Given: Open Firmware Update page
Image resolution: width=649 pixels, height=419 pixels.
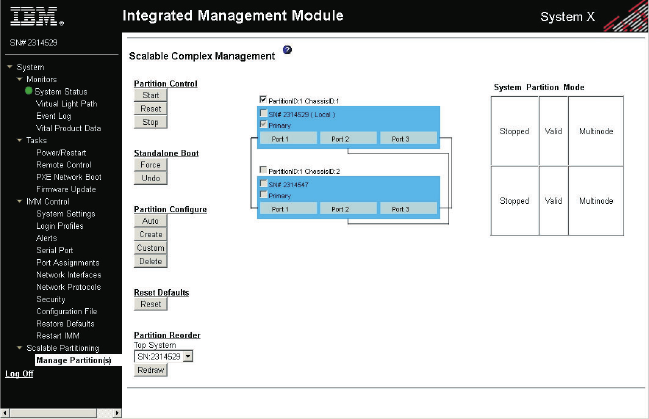Looking at the screenshot, I should point(66,189).
